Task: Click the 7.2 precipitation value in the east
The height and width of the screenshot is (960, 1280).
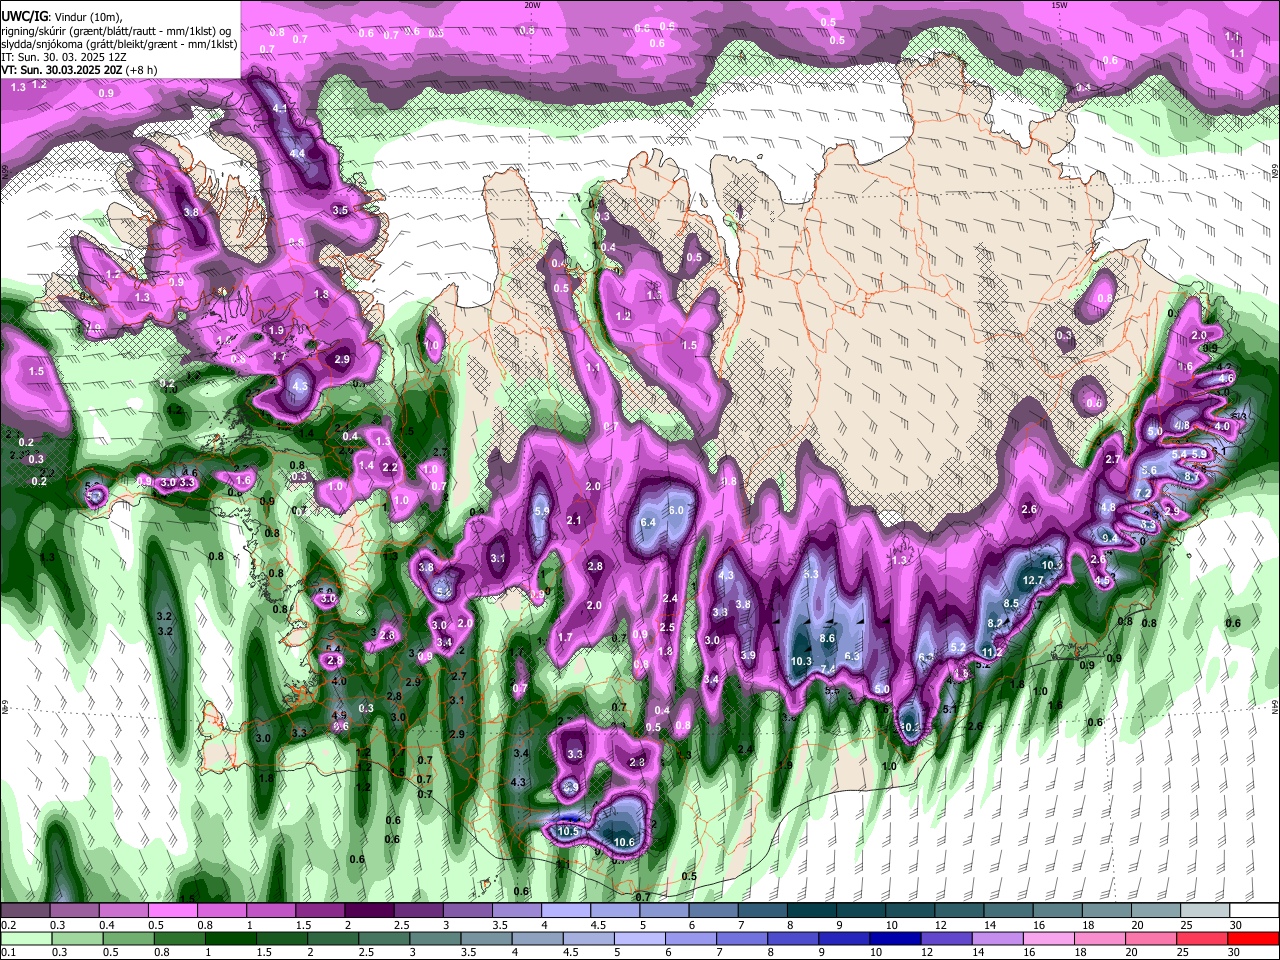Action: [x=1142, y=493]
